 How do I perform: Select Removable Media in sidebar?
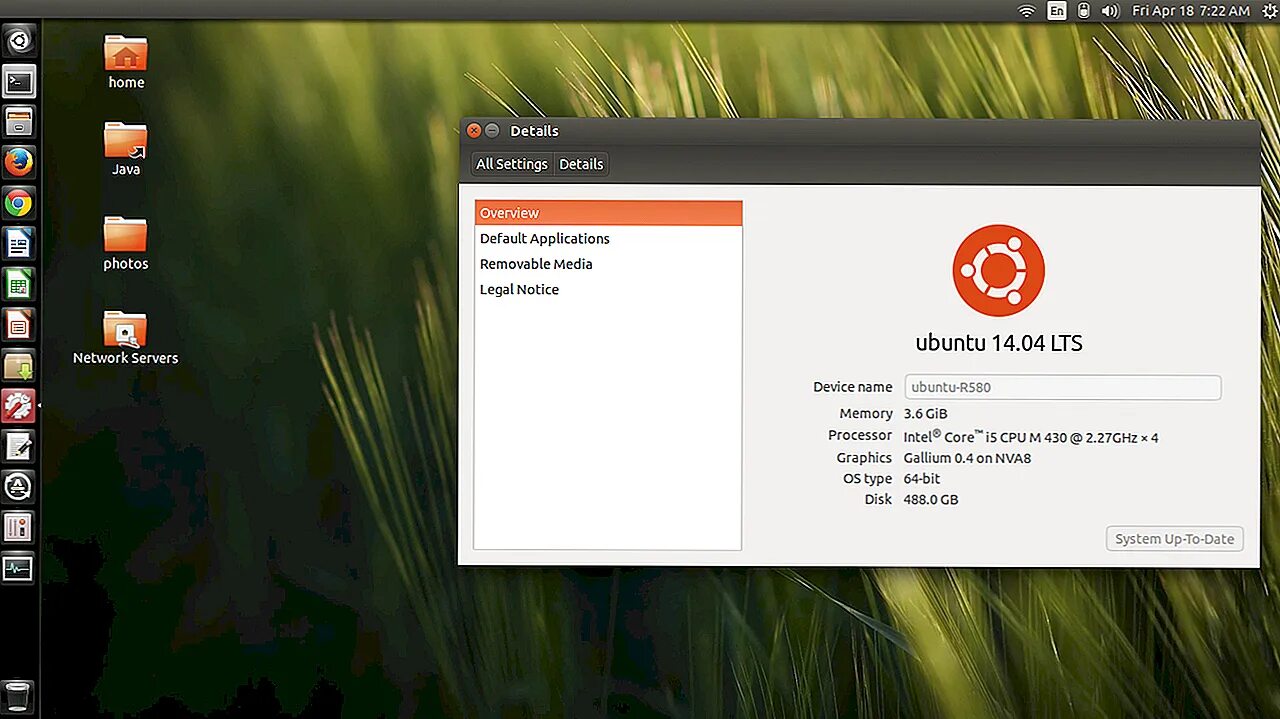pyautogui.click(x=608, y=264)
